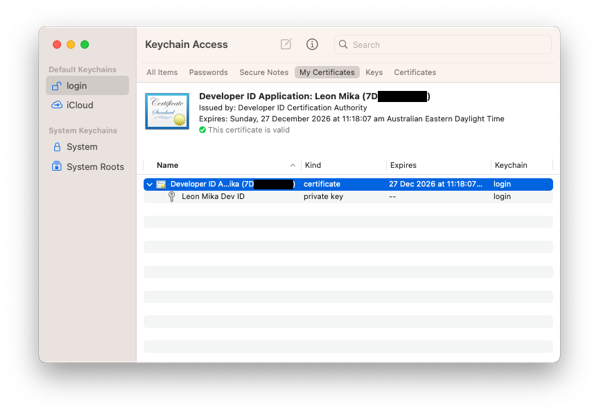
Task: Switch to Passwords tab
Action: coord(208,72)
